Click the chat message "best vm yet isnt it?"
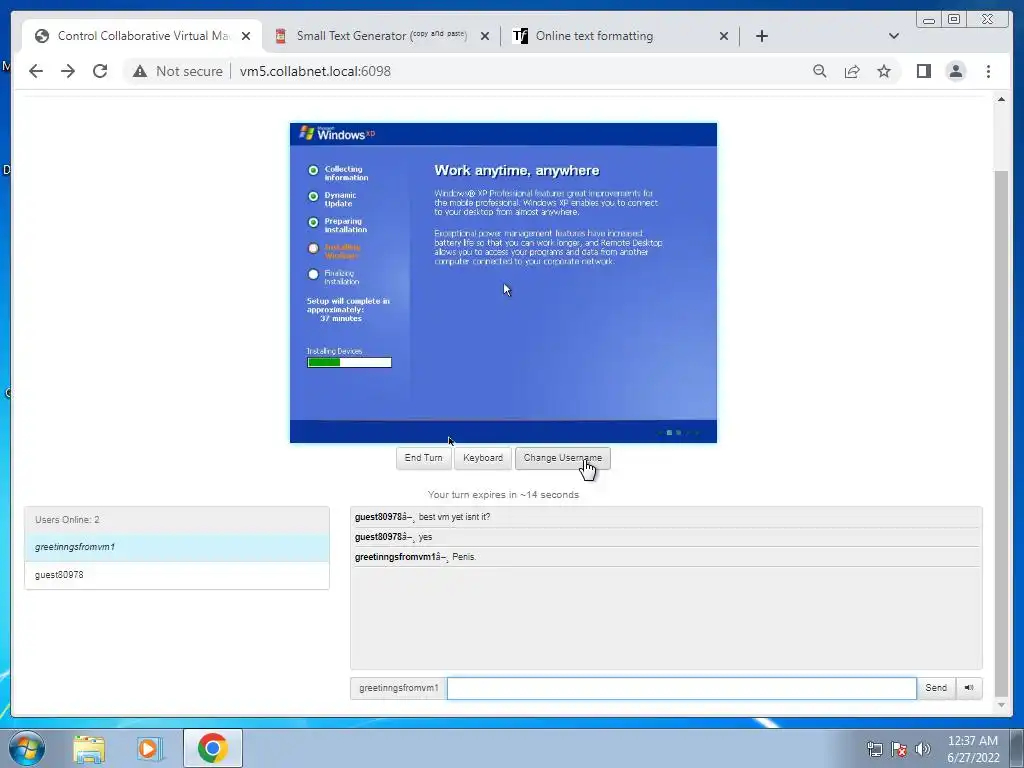The width and height of the screenshot is (1024, 768). pyautogui.click(x=454, y=517)
